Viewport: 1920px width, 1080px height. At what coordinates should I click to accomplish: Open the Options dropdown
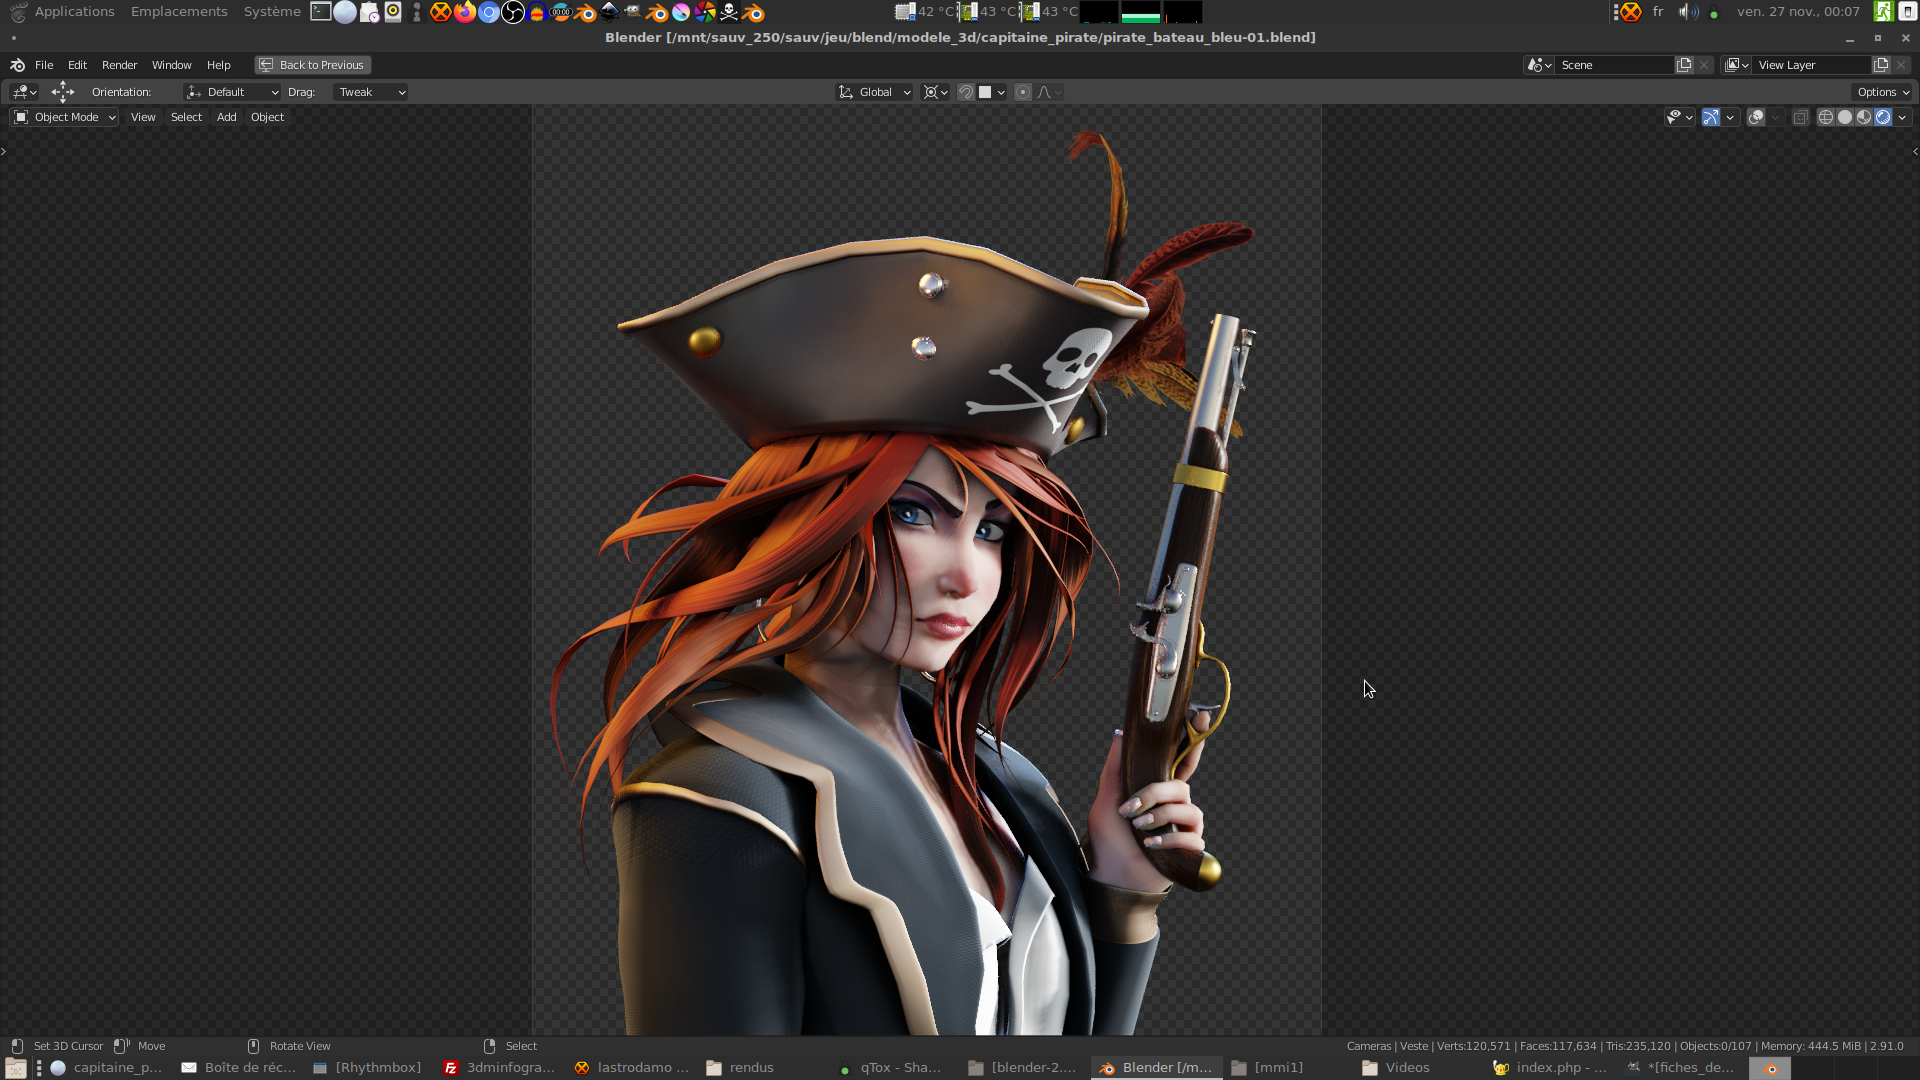[1883, 92]
